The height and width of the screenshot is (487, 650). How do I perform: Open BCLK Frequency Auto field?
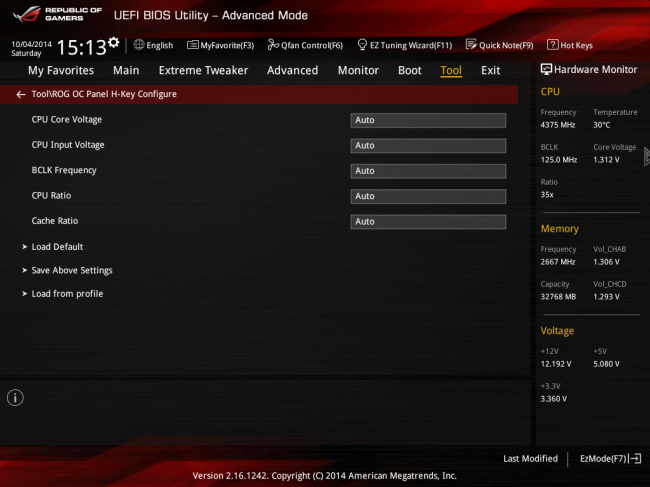pos(428,171)
